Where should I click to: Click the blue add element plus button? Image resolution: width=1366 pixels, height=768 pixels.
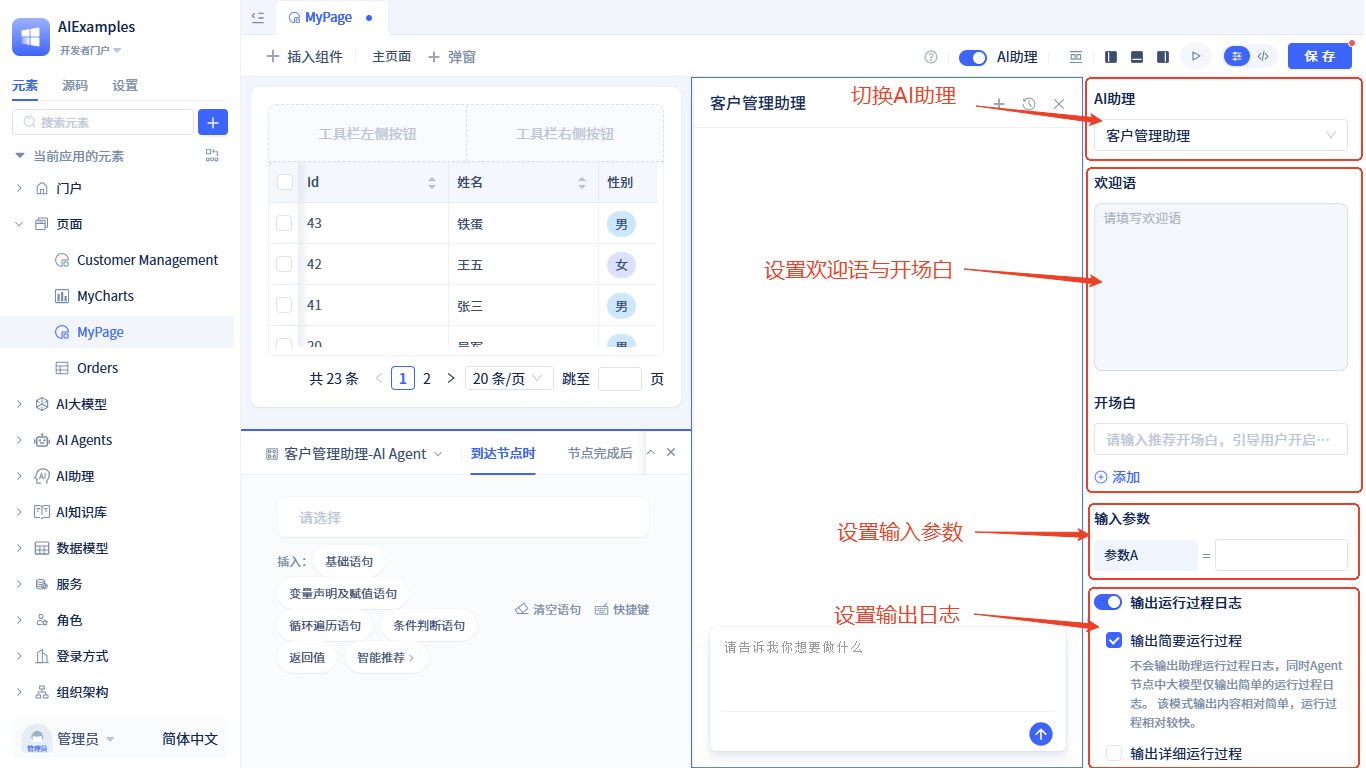point(213,122)
